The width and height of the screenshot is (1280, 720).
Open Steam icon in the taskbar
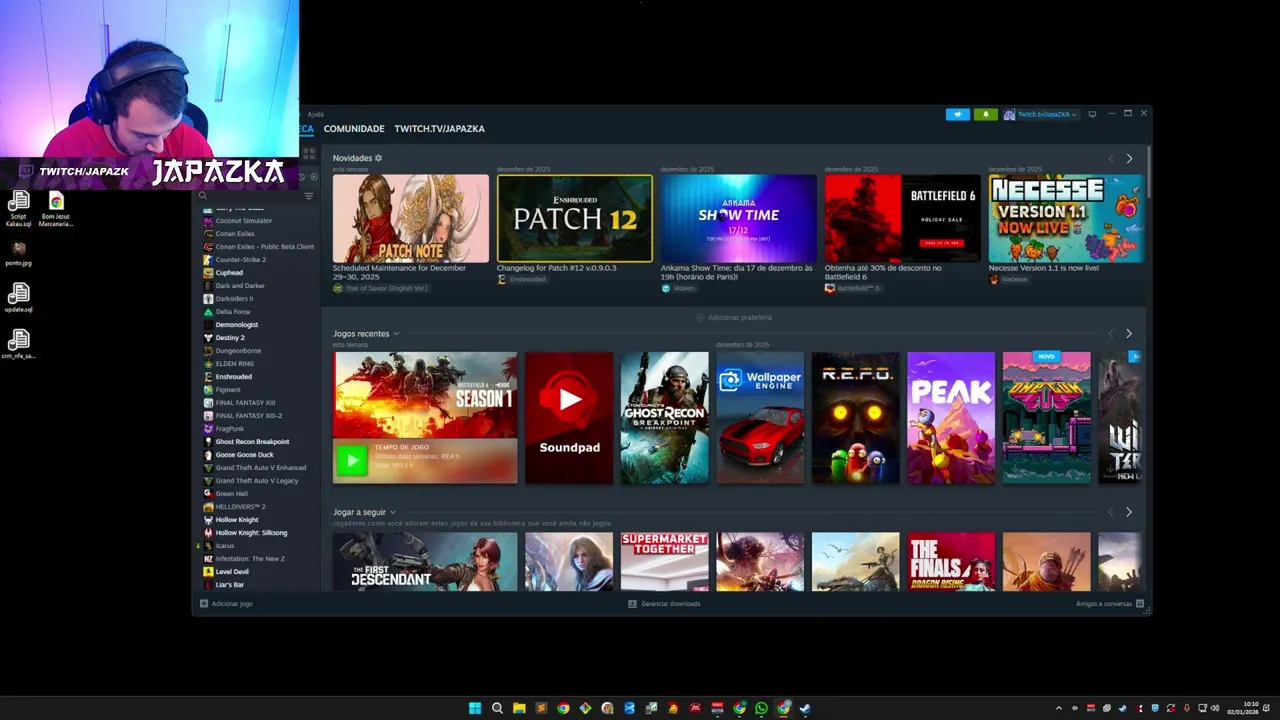pos(805,708)
